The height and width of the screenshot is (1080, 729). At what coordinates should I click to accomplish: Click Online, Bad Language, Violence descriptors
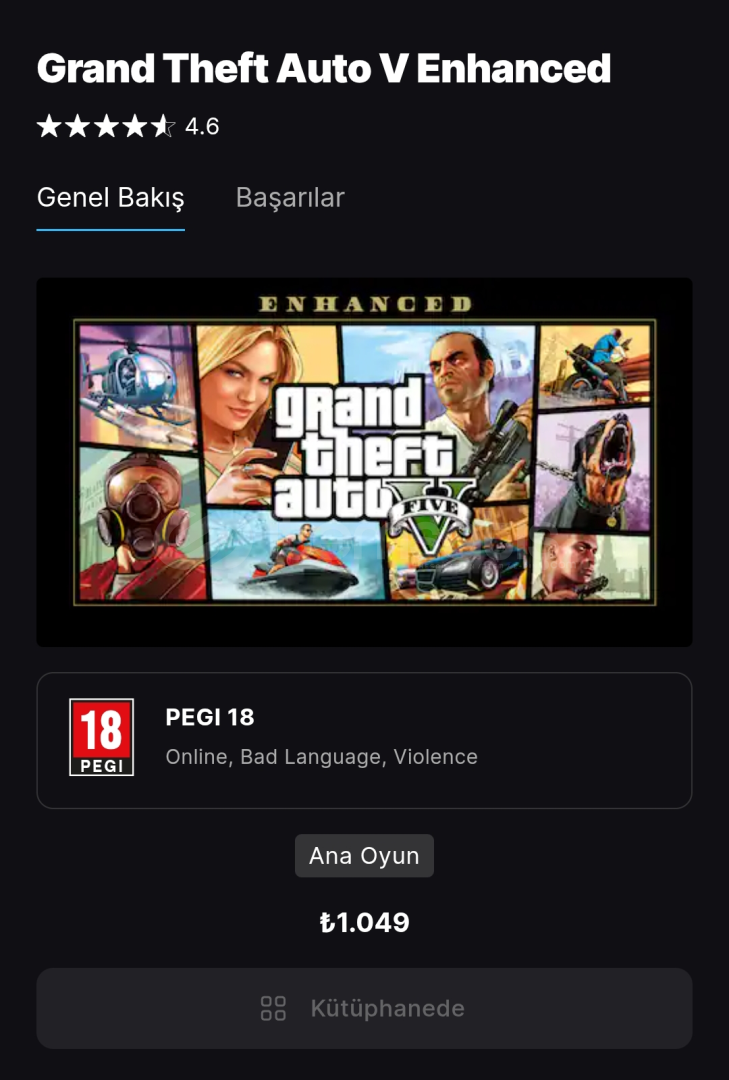tap(322, 756)
